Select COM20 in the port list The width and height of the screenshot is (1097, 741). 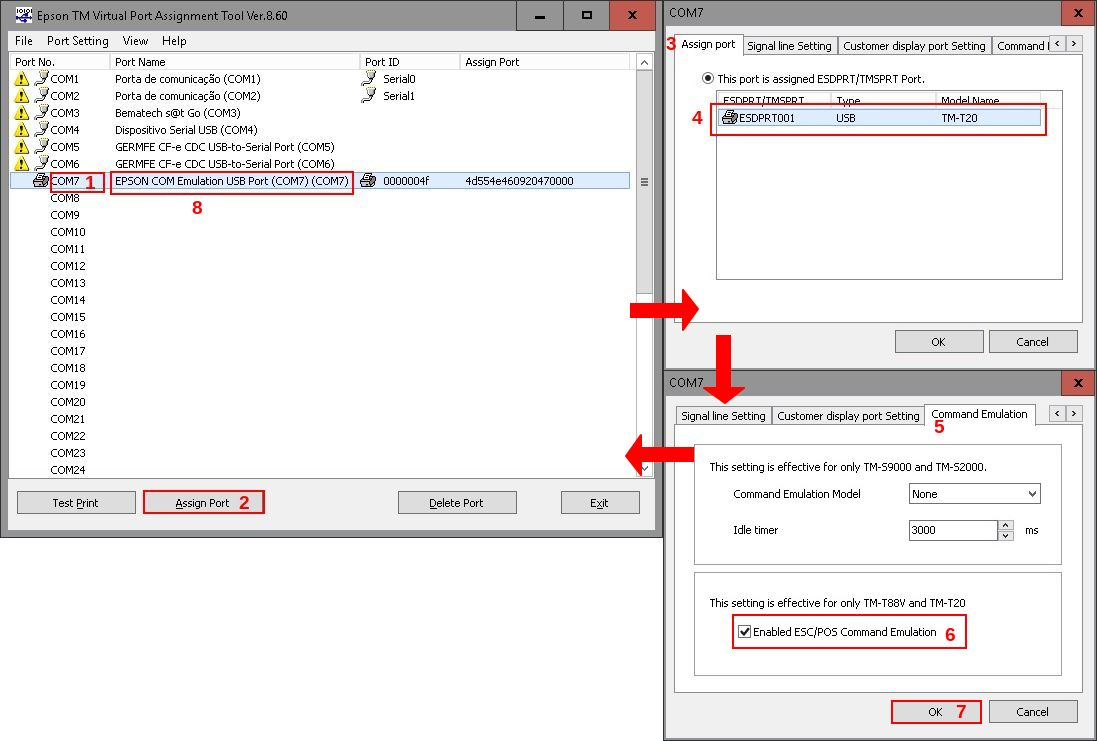(68, 402)
